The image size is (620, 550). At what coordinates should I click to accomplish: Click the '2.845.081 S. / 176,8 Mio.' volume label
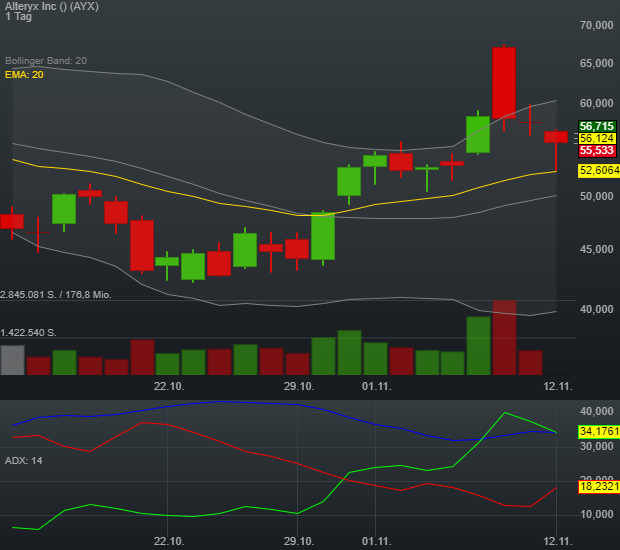(56, 295)
